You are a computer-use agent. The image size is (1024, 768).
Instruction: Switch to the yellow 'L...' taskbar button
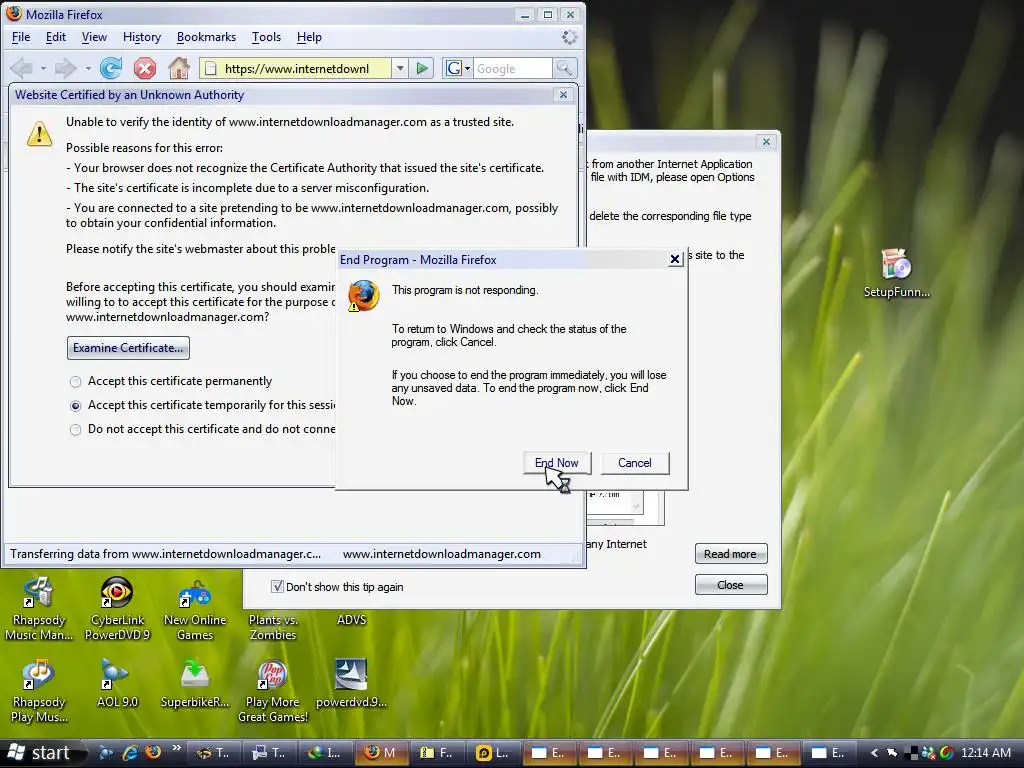[x=493, y=753]
